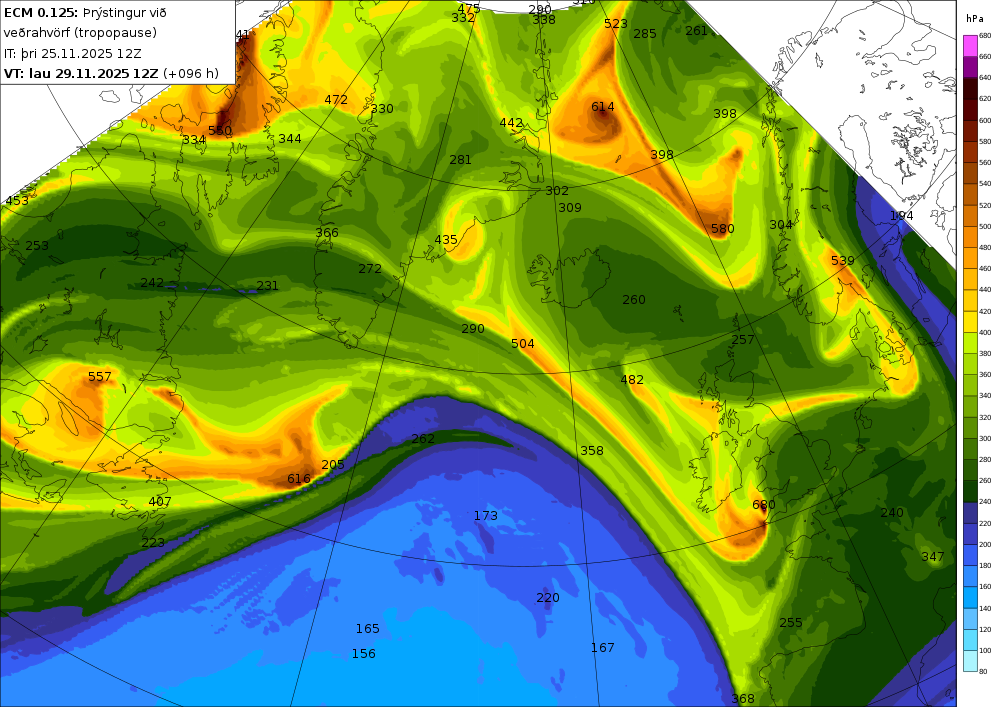1000x707 pixels.
Task: Click the header line 'ECM 0.125: Þrýstingur við'
Action: click(86, 13)
